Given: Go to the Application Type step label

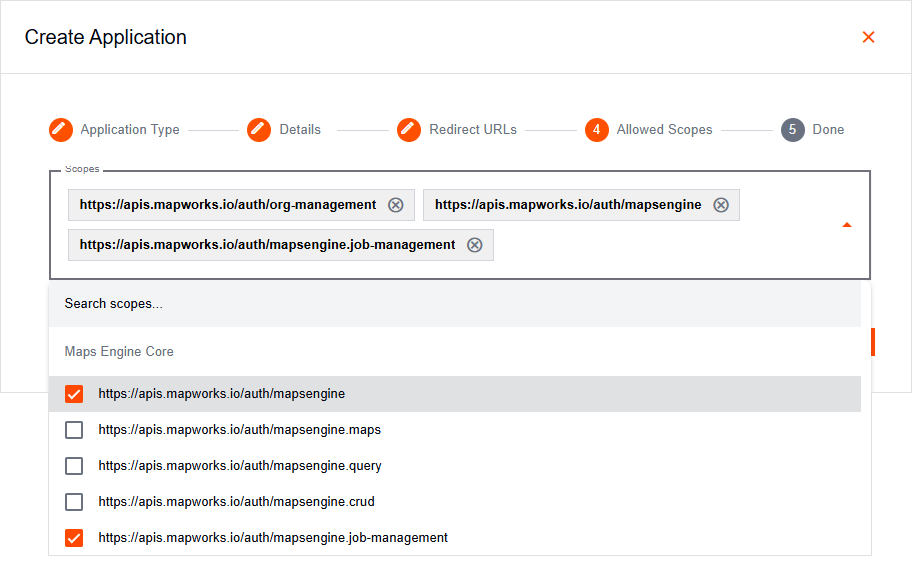Looking at the screenshot, I should tap(130, 130).
